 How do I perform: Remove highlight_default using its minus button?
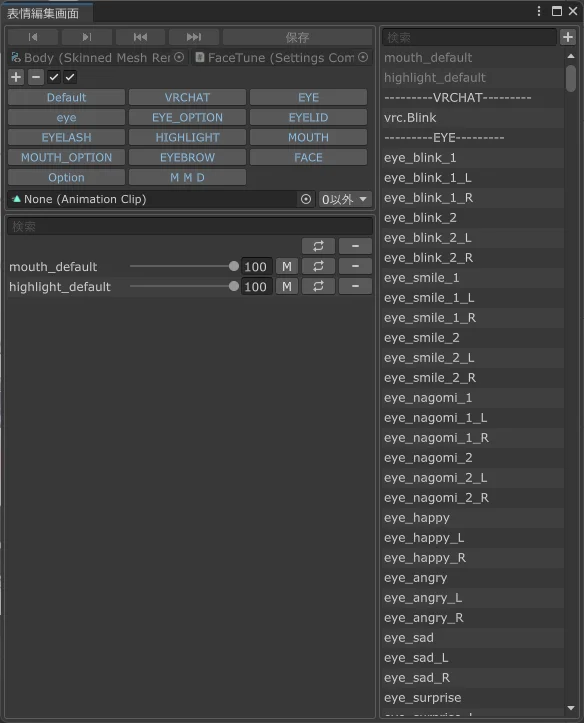(x=355, y=286)
